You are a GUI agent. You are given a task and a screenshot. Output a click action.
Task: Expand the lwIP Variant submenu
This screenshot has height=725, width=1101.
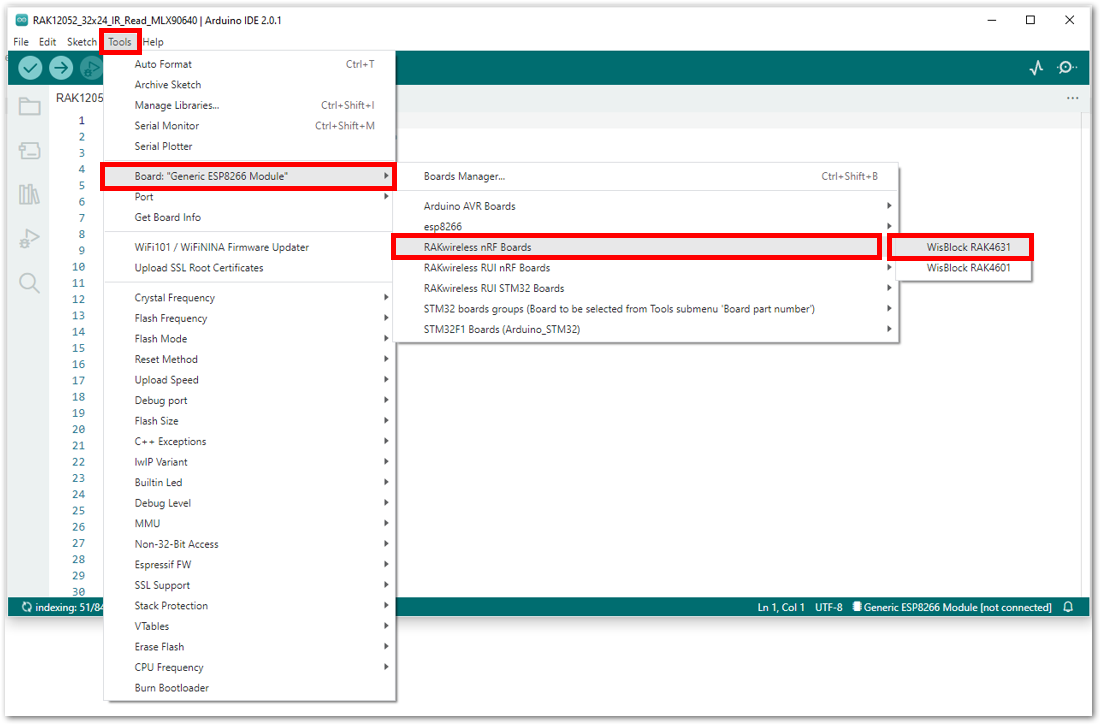pyautogui.click(x=250, y=462)
